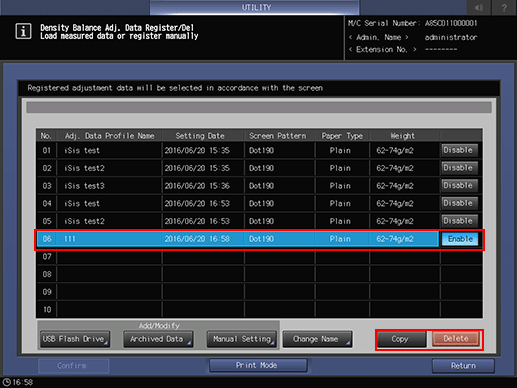Select empty profile slot 07
The width and height of the screenshot is (517, 388).
click(x=237, y=256)
